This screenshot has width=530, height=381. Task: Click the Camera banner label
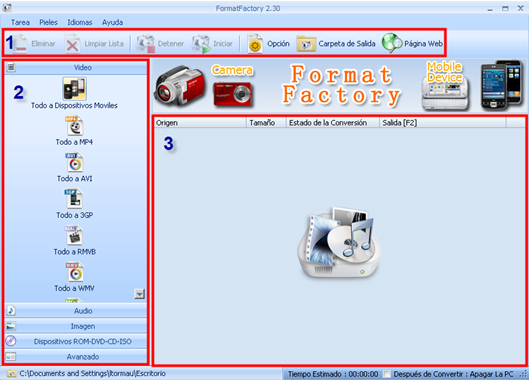(232, 70)
